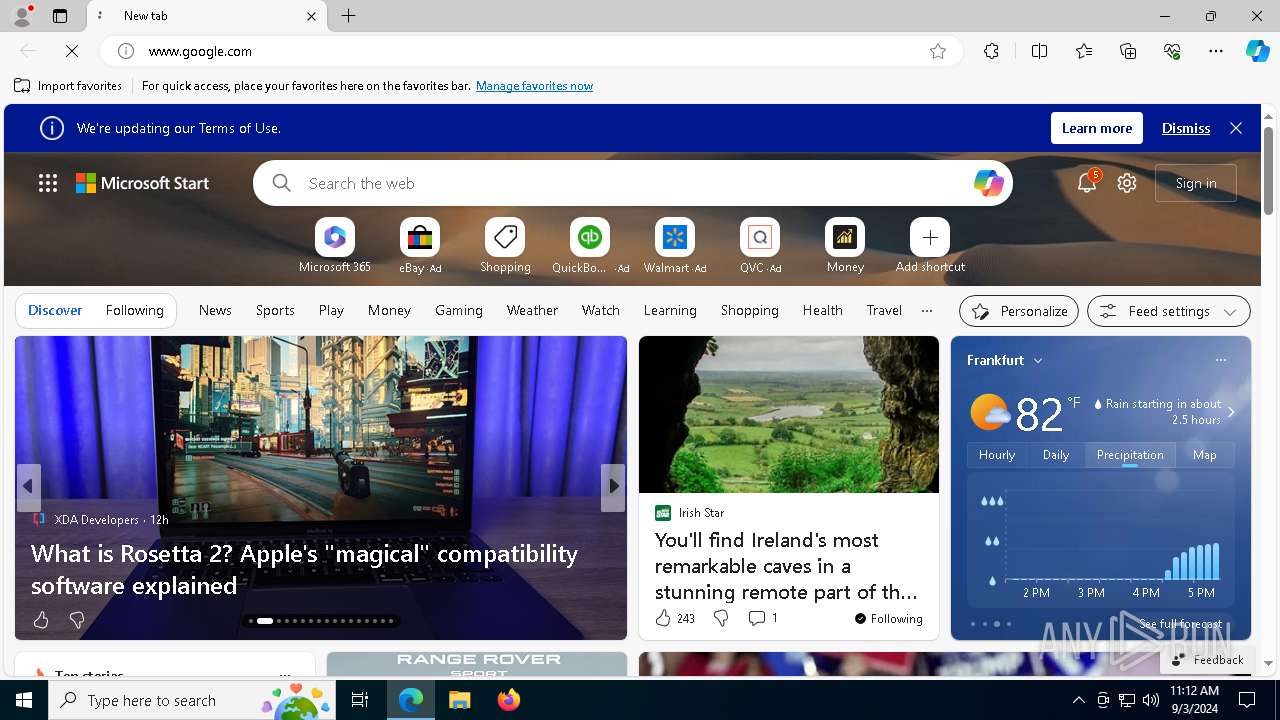Open the Windows Start menu

tap(24, 700)
